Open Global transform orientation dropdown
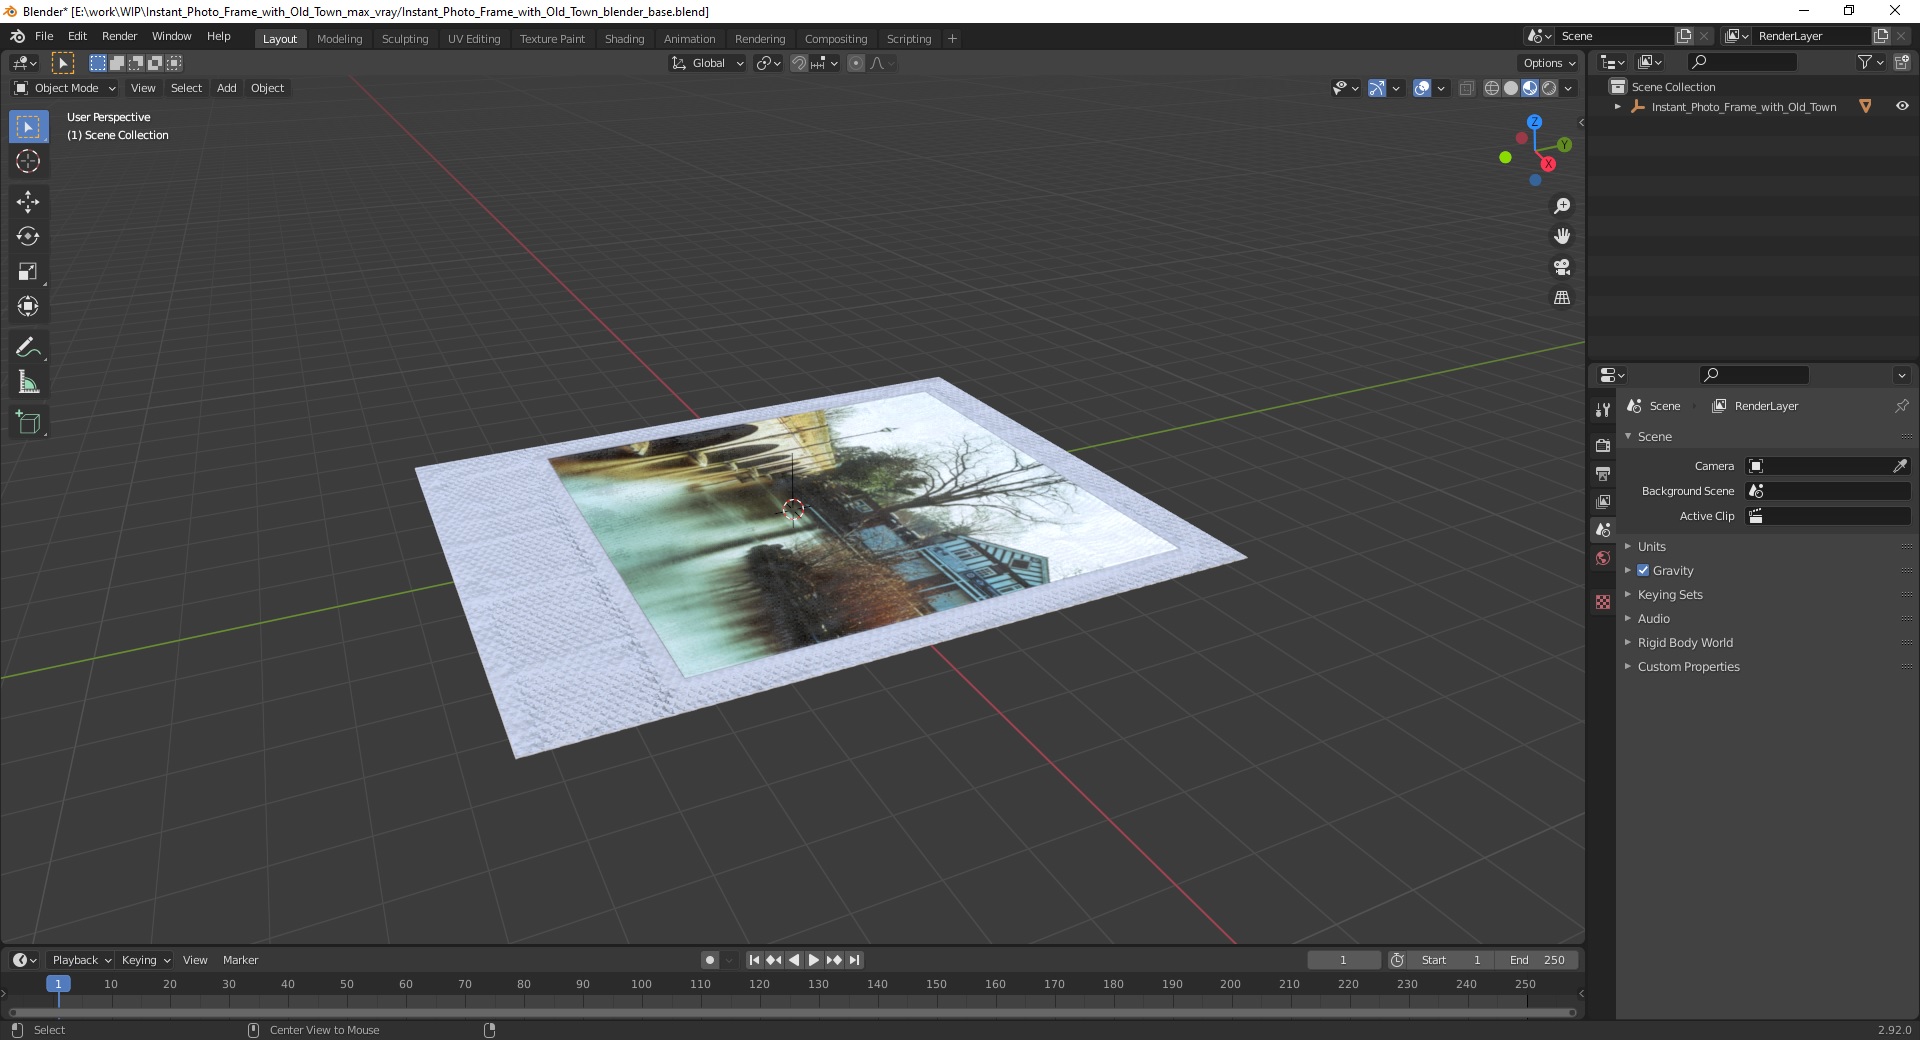This screenshot has width=1920, height=1040. click(707, 63)
